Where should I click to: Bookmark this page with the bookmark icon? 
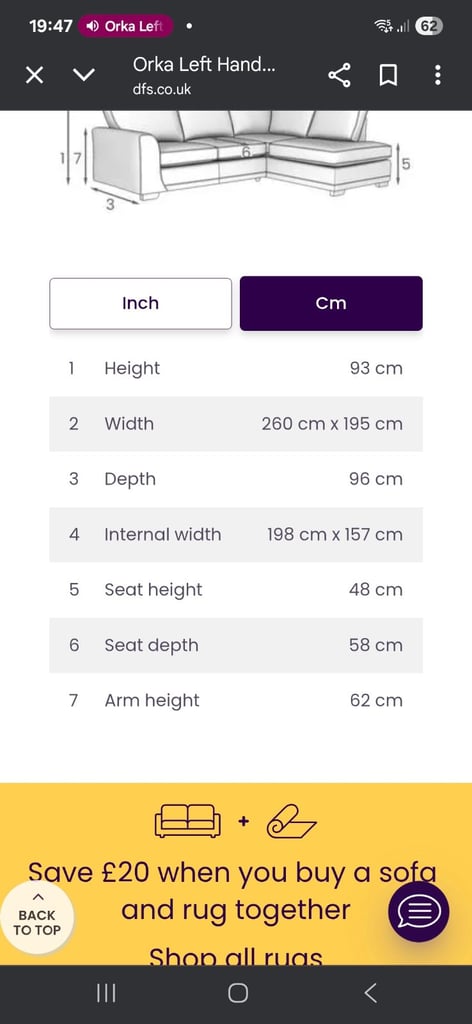point(388,76)
